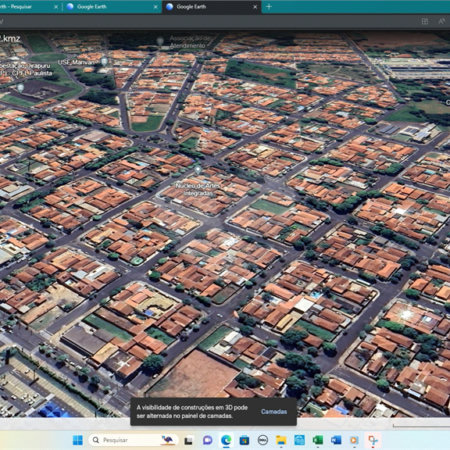The height and width of the screenshot is (450, 450).
Task: Click the USE map pin marker
Action: point(104,61)
